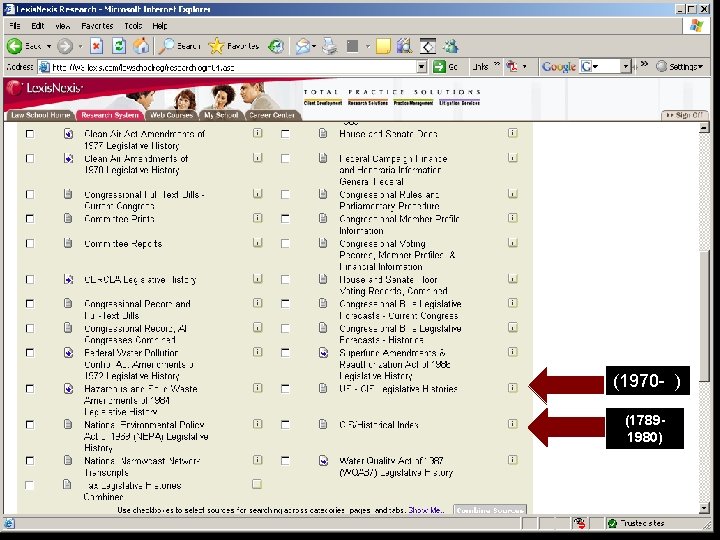This screenshot has height=540, width=720.
Task: Open the Edit menu
Action: (38, 26)
